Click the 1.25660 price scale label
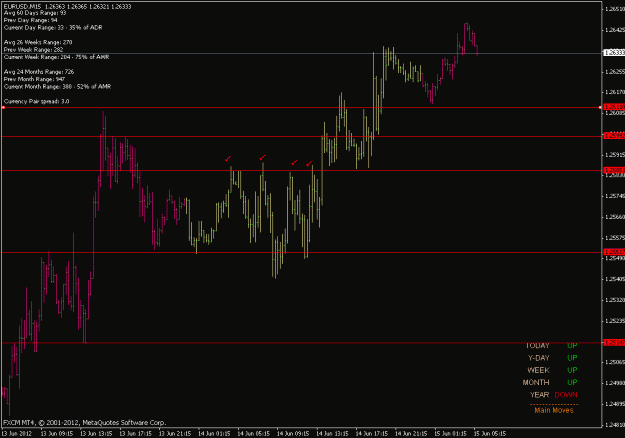The height and width of the screenshot is (438, 625). (615, 217)
